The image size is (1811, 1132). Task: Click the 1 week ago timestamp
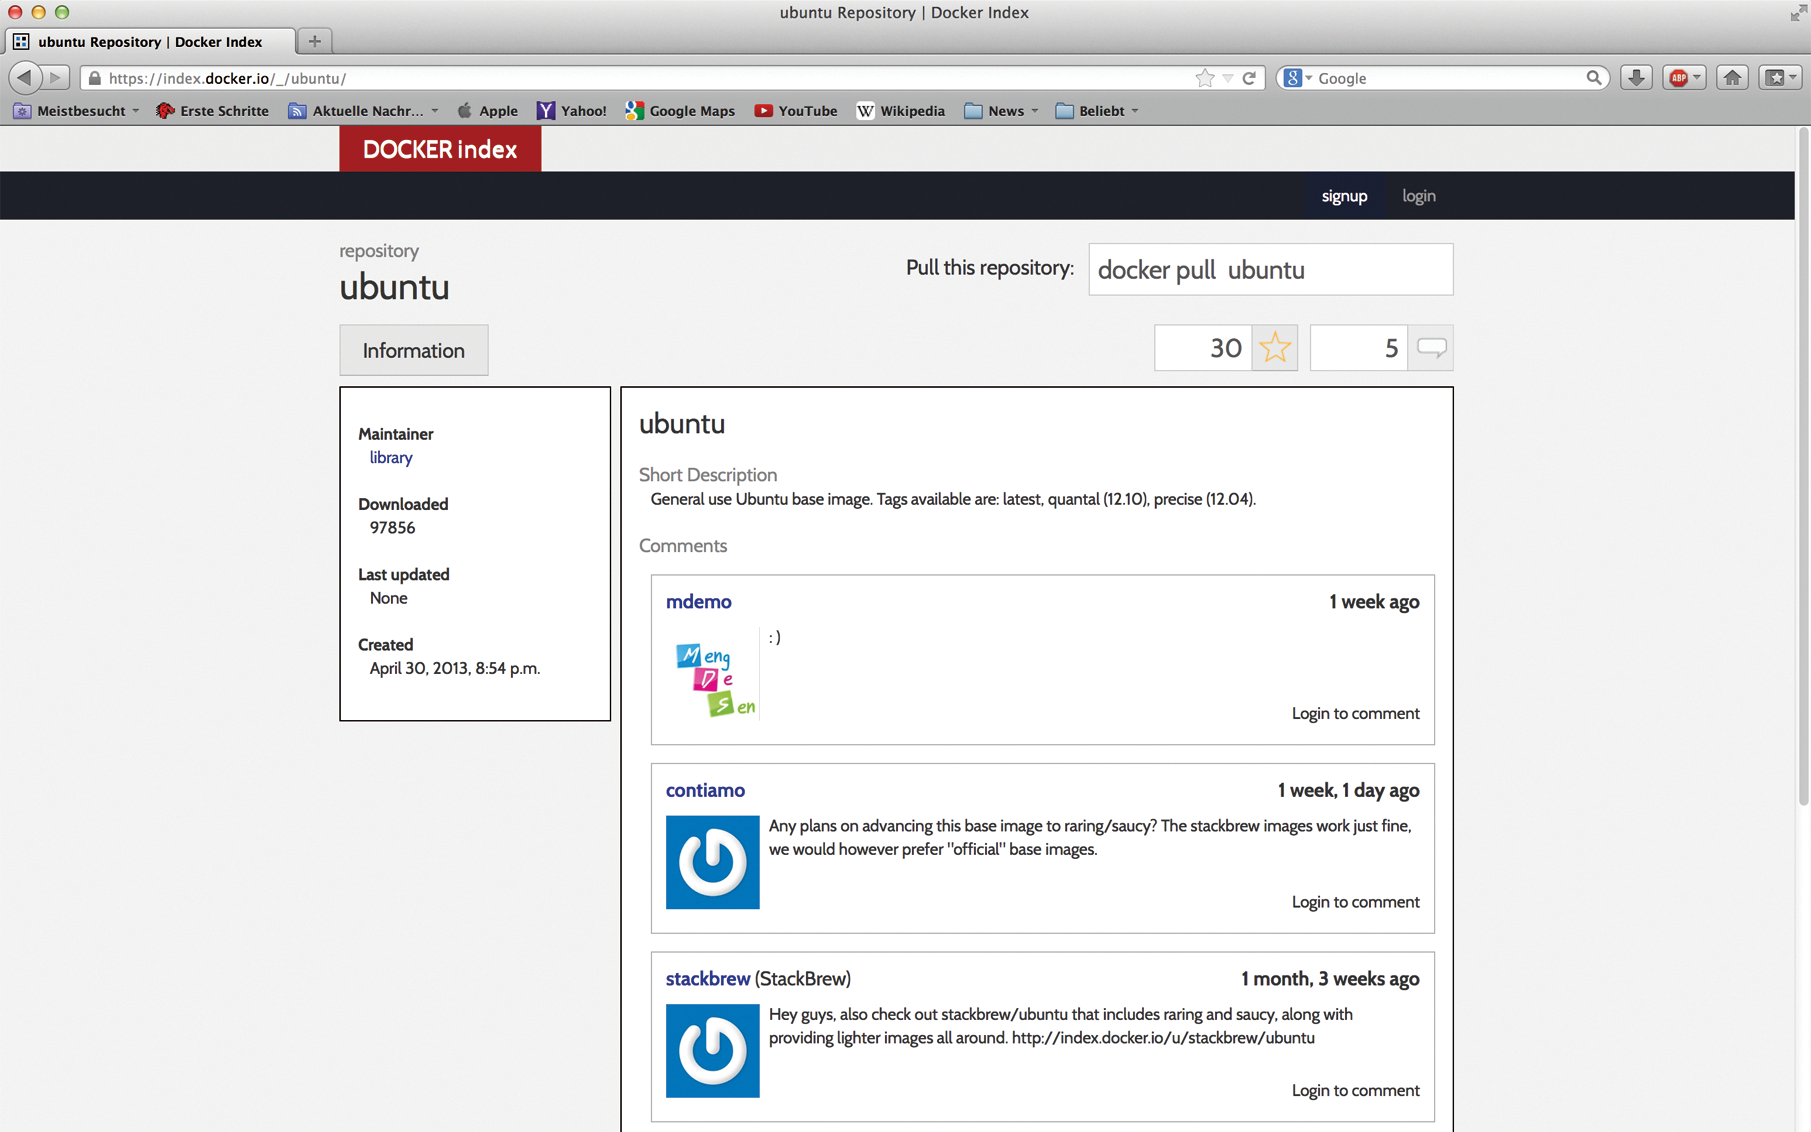point(1374,601)
